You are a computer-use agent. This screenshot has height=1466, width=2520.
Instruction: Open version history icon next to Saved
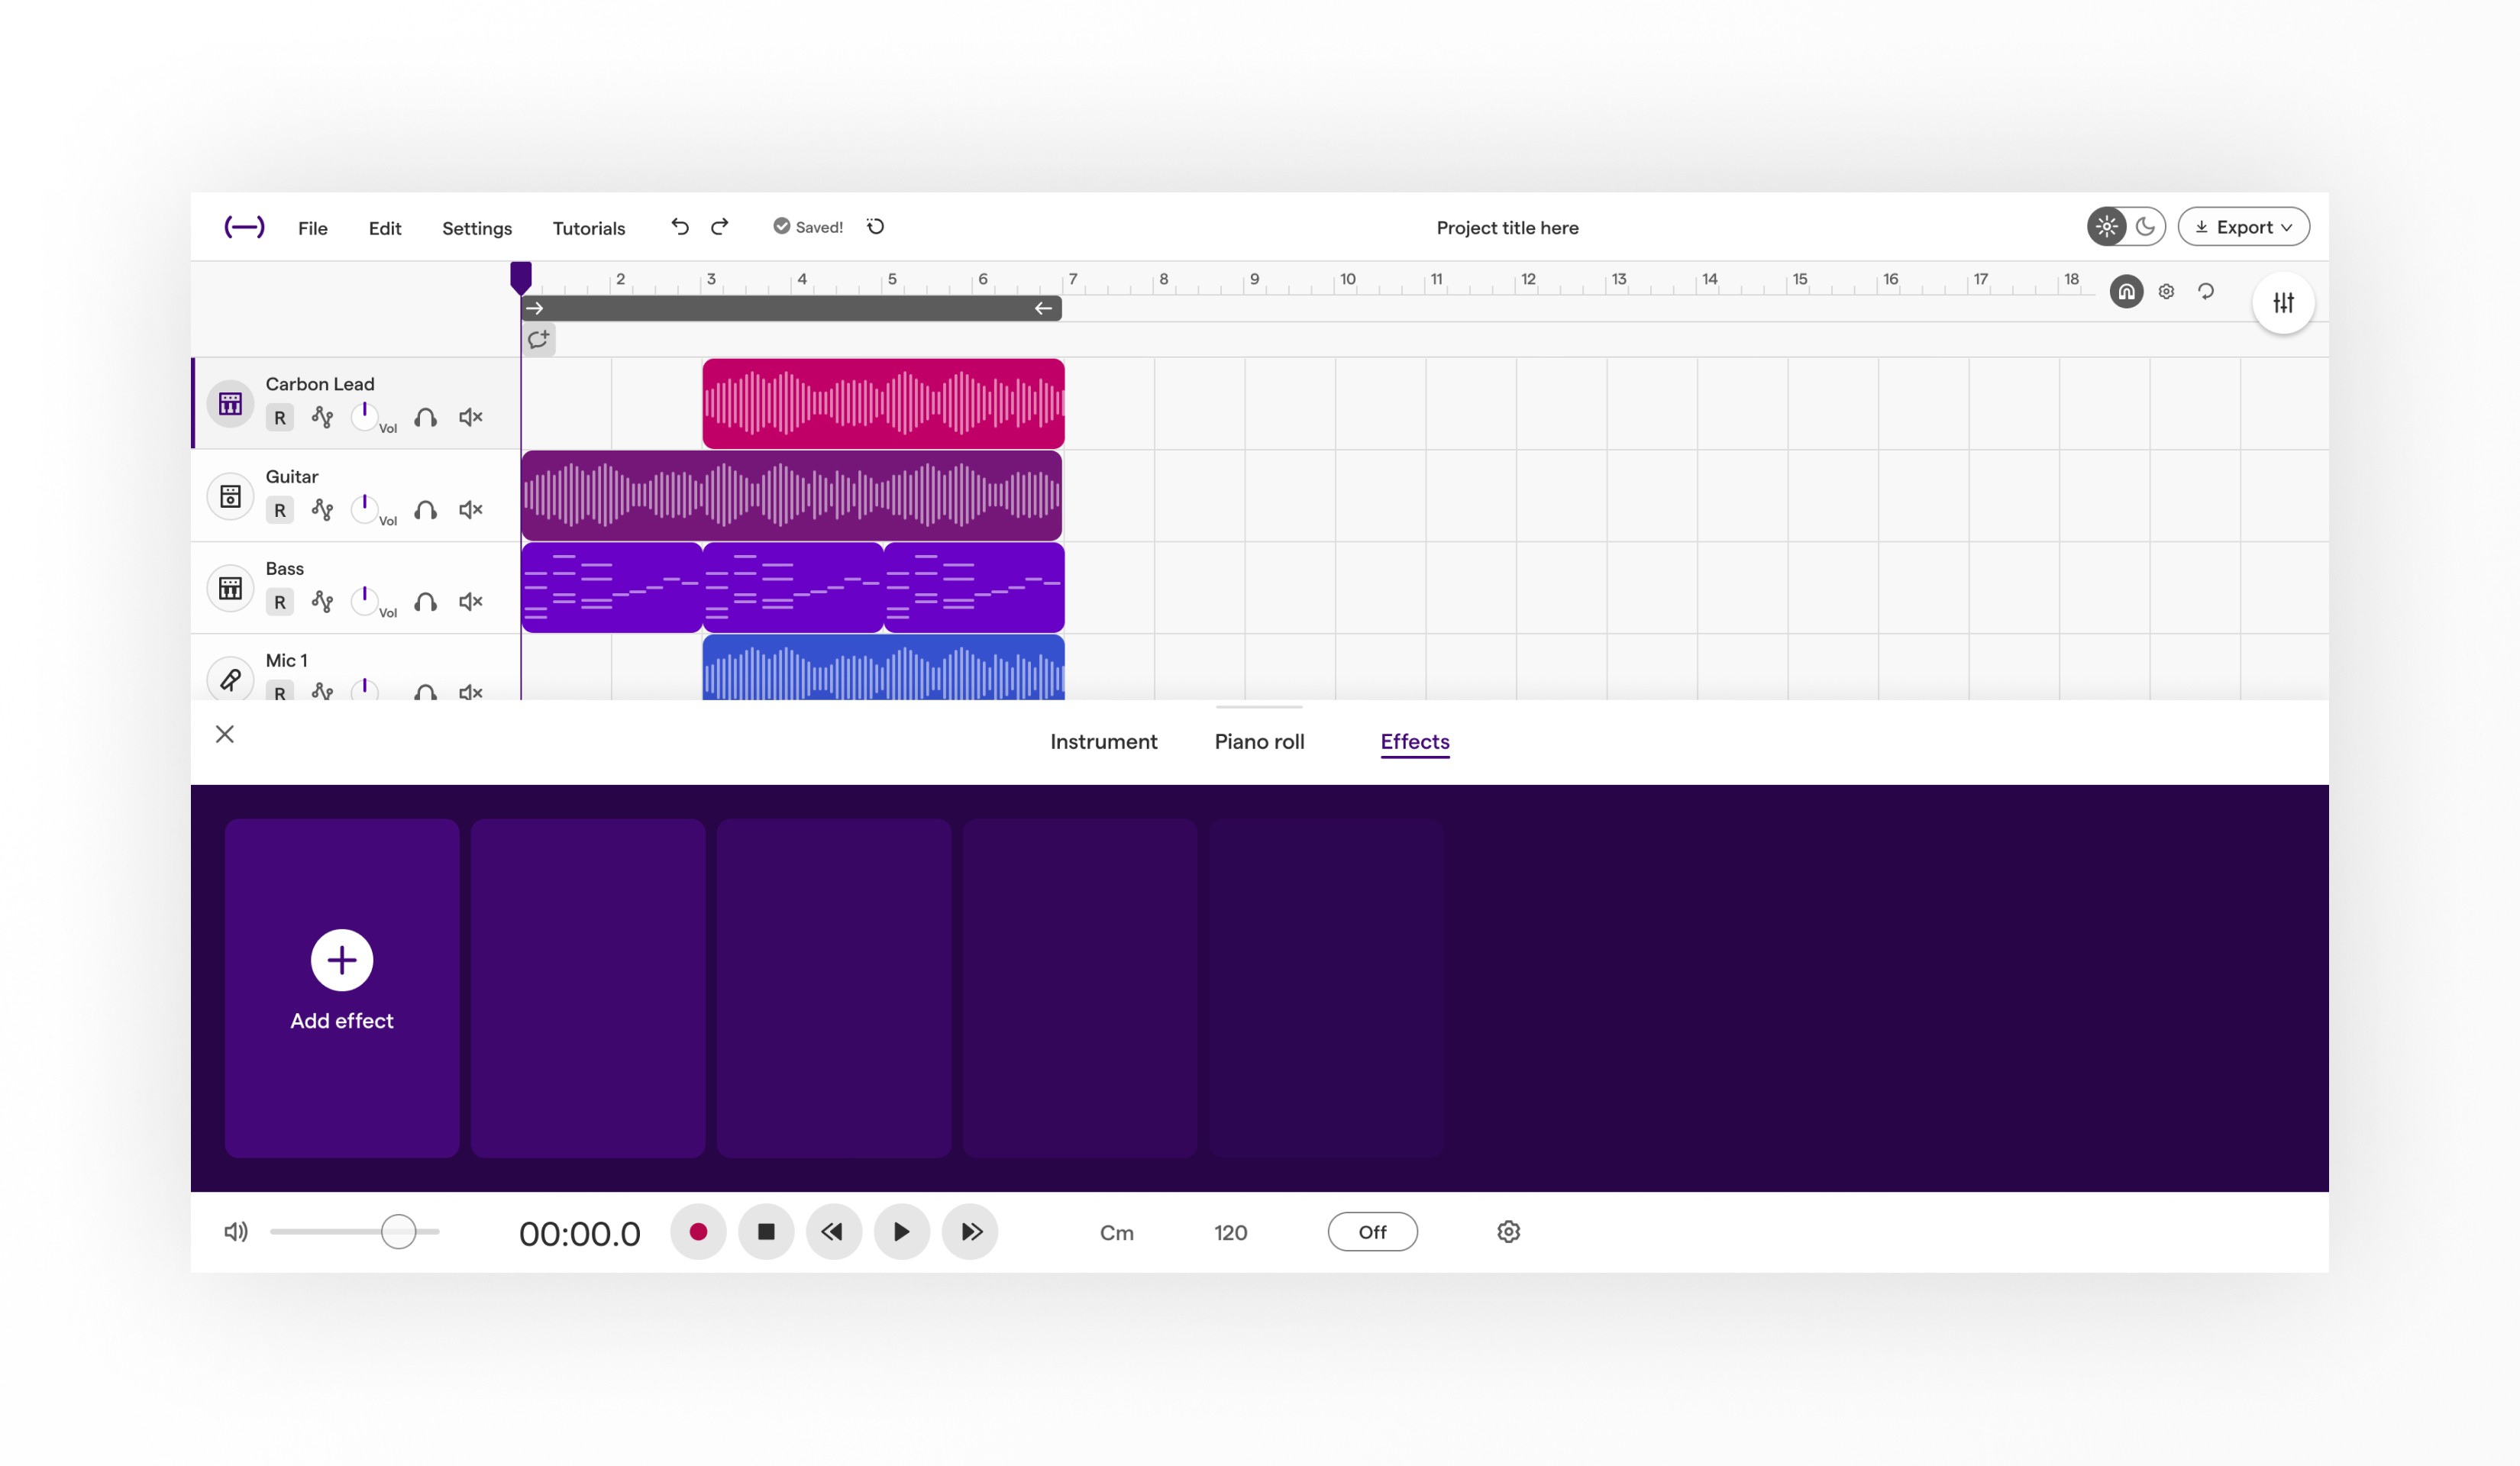coord(876,227)
